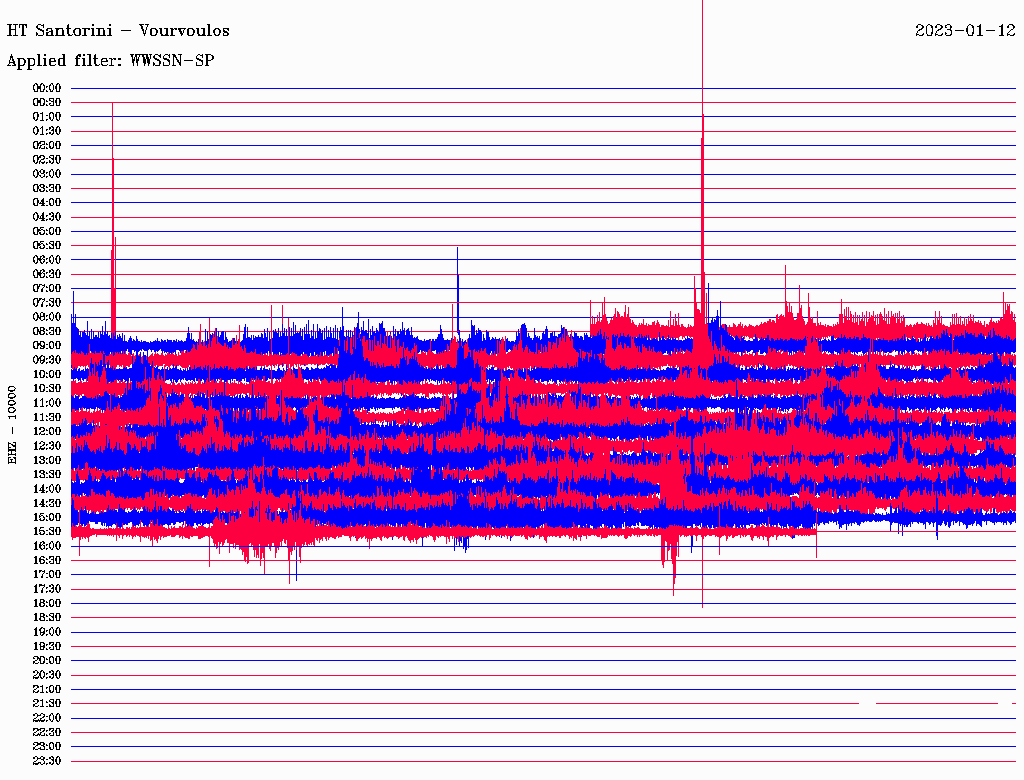
Task: Click the 04:30 time label
Action: click(47, 217)
